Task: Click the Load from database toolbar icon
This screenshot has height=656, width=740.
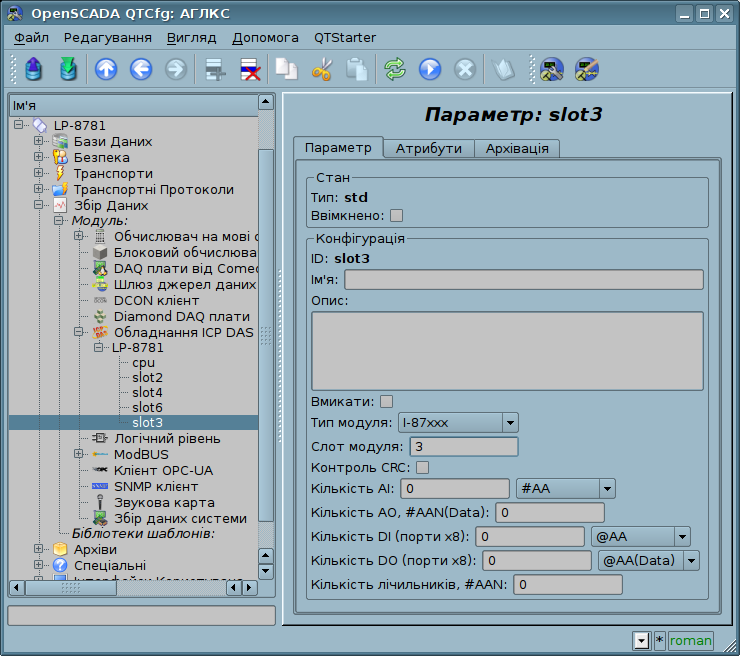Action: 35,69
